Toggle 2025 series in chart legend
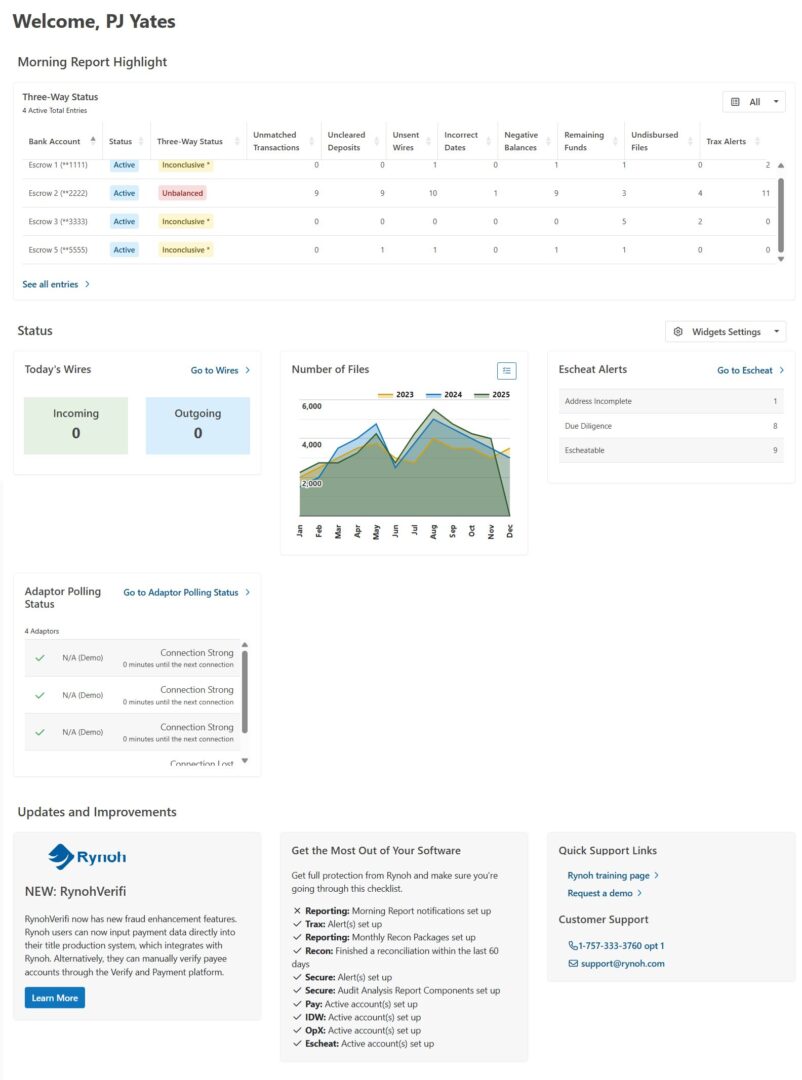The image size is (802, 1080). pyautogui.click(x=492, y=395)
